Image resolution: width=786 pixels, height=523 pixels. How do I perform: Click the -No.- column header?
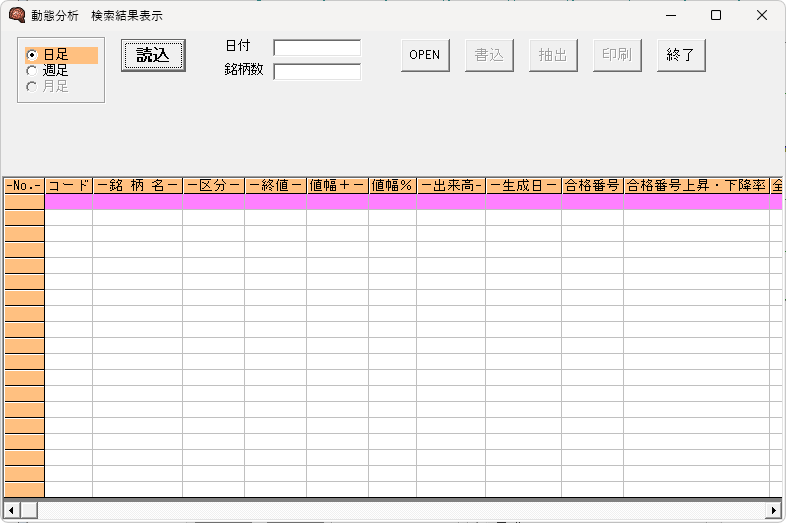(24, 186)
